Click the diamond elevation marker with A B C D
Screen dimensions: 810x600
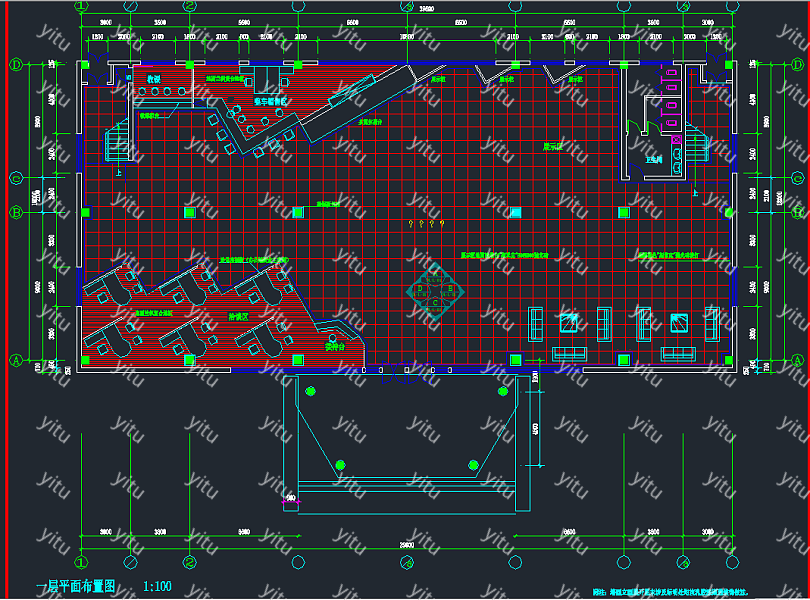point(436,290)
